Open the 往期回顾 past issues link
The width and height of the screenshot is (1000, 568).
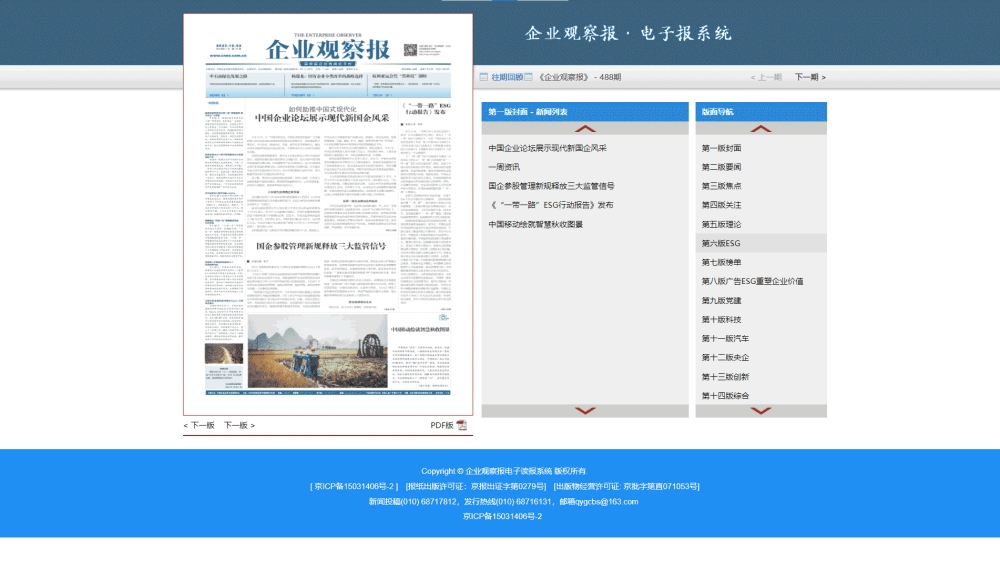pos(506,77)
